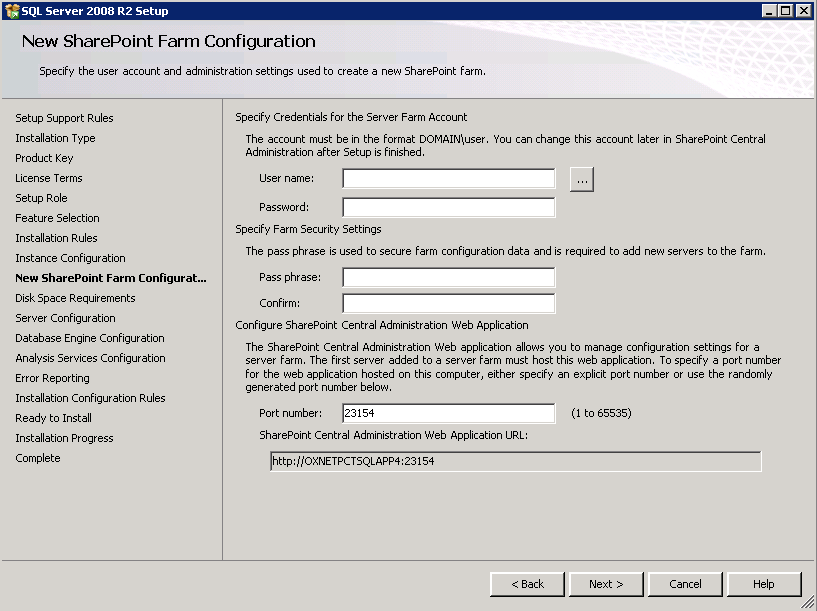
Task: Select Setup Support Rules step
Action: [64, 118]
